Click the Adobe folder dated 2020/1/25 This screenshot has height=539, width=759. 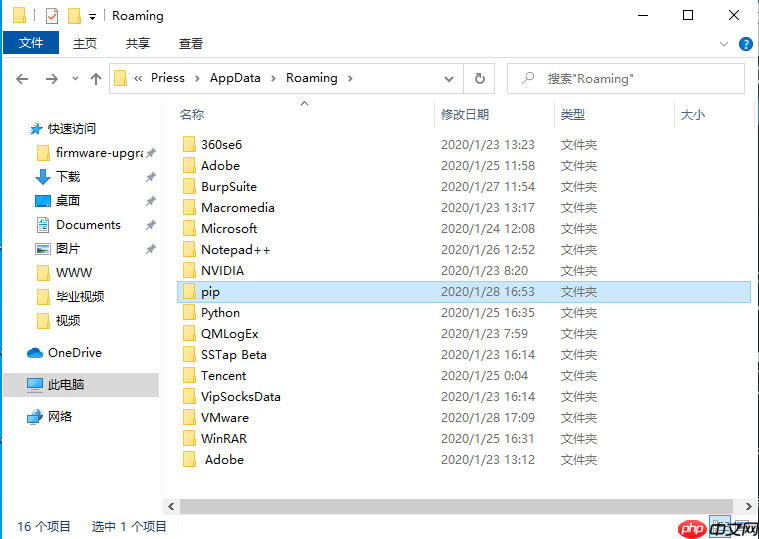click(x=220, y=166)
